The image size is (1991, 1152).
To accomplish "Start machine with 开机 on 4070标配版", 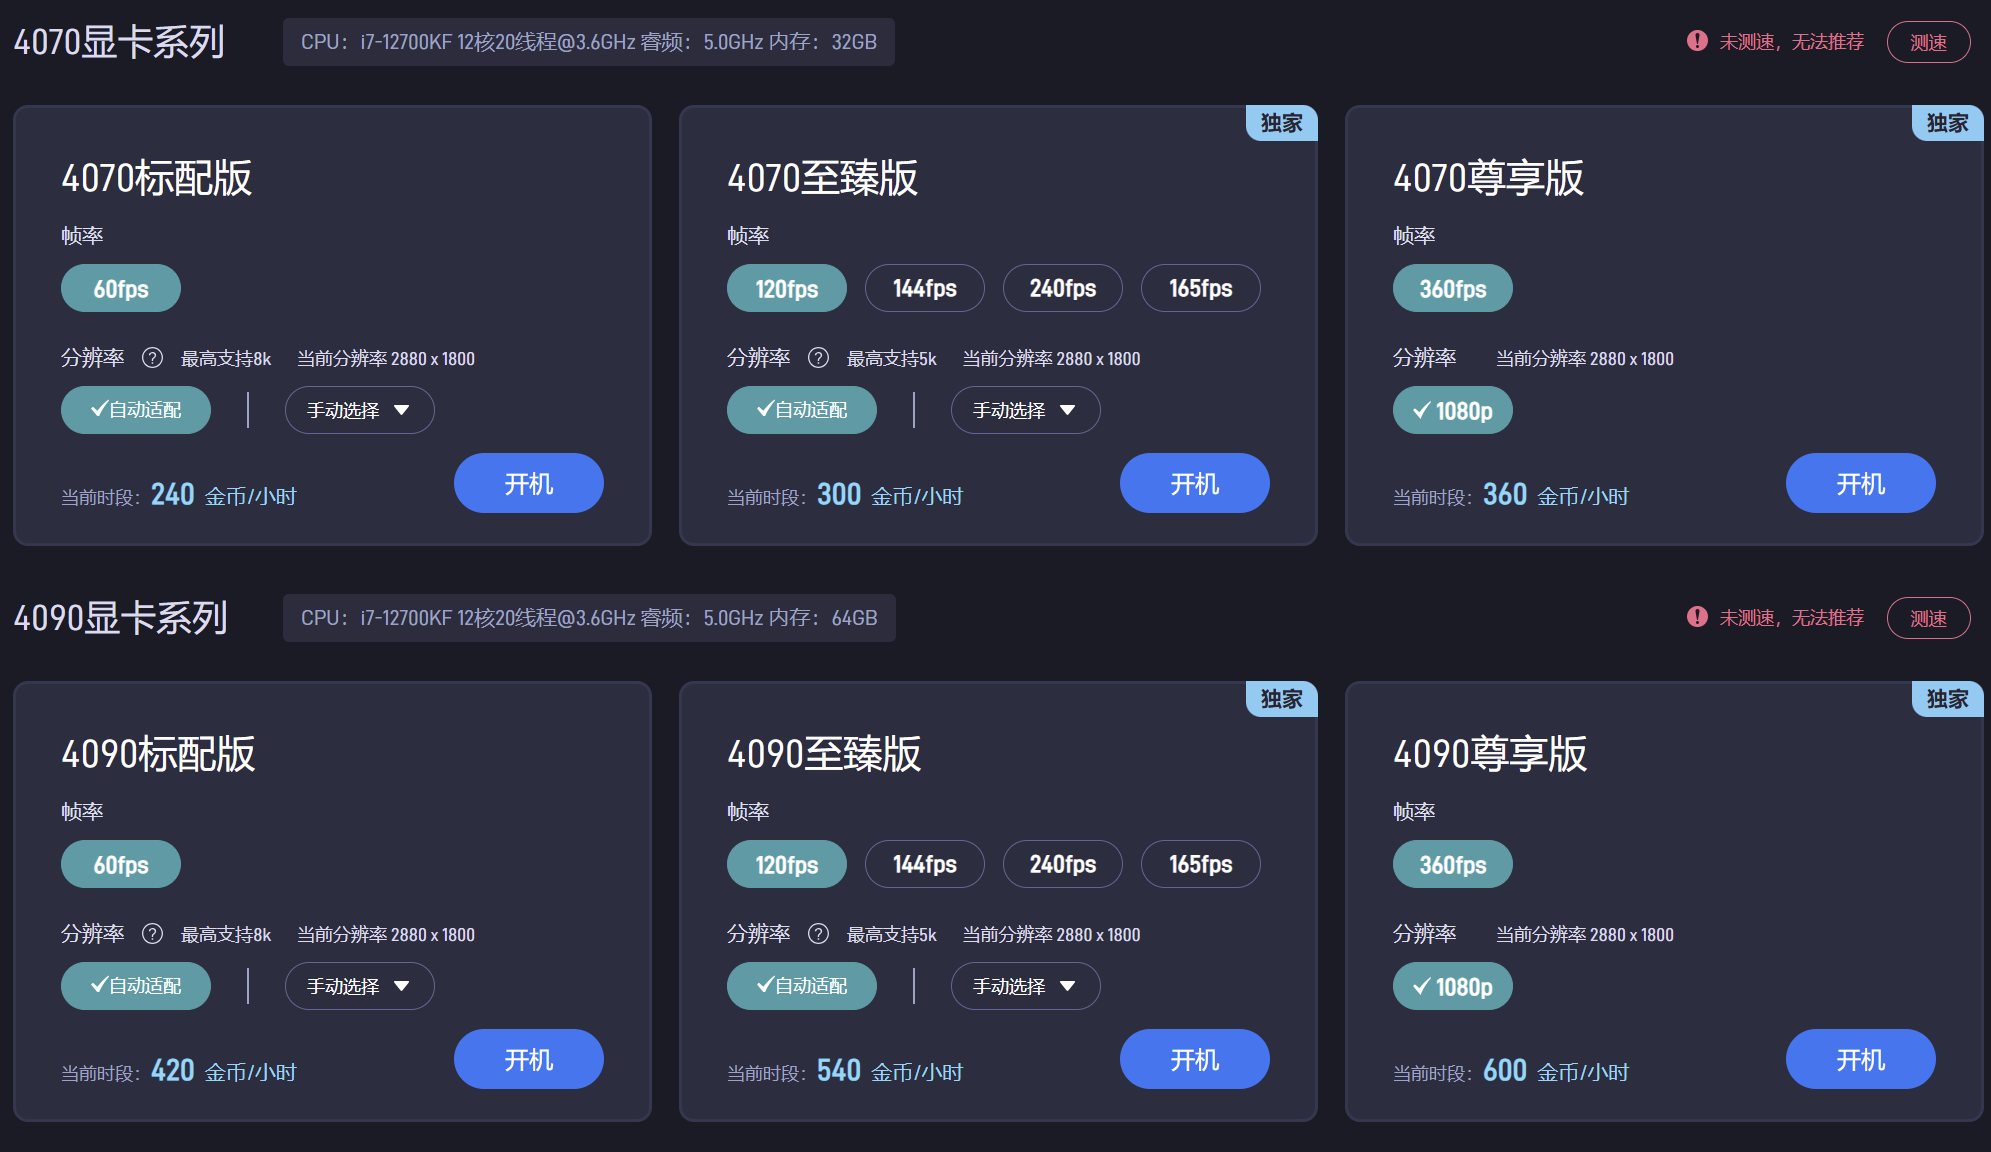I will (x=528, y=484).
